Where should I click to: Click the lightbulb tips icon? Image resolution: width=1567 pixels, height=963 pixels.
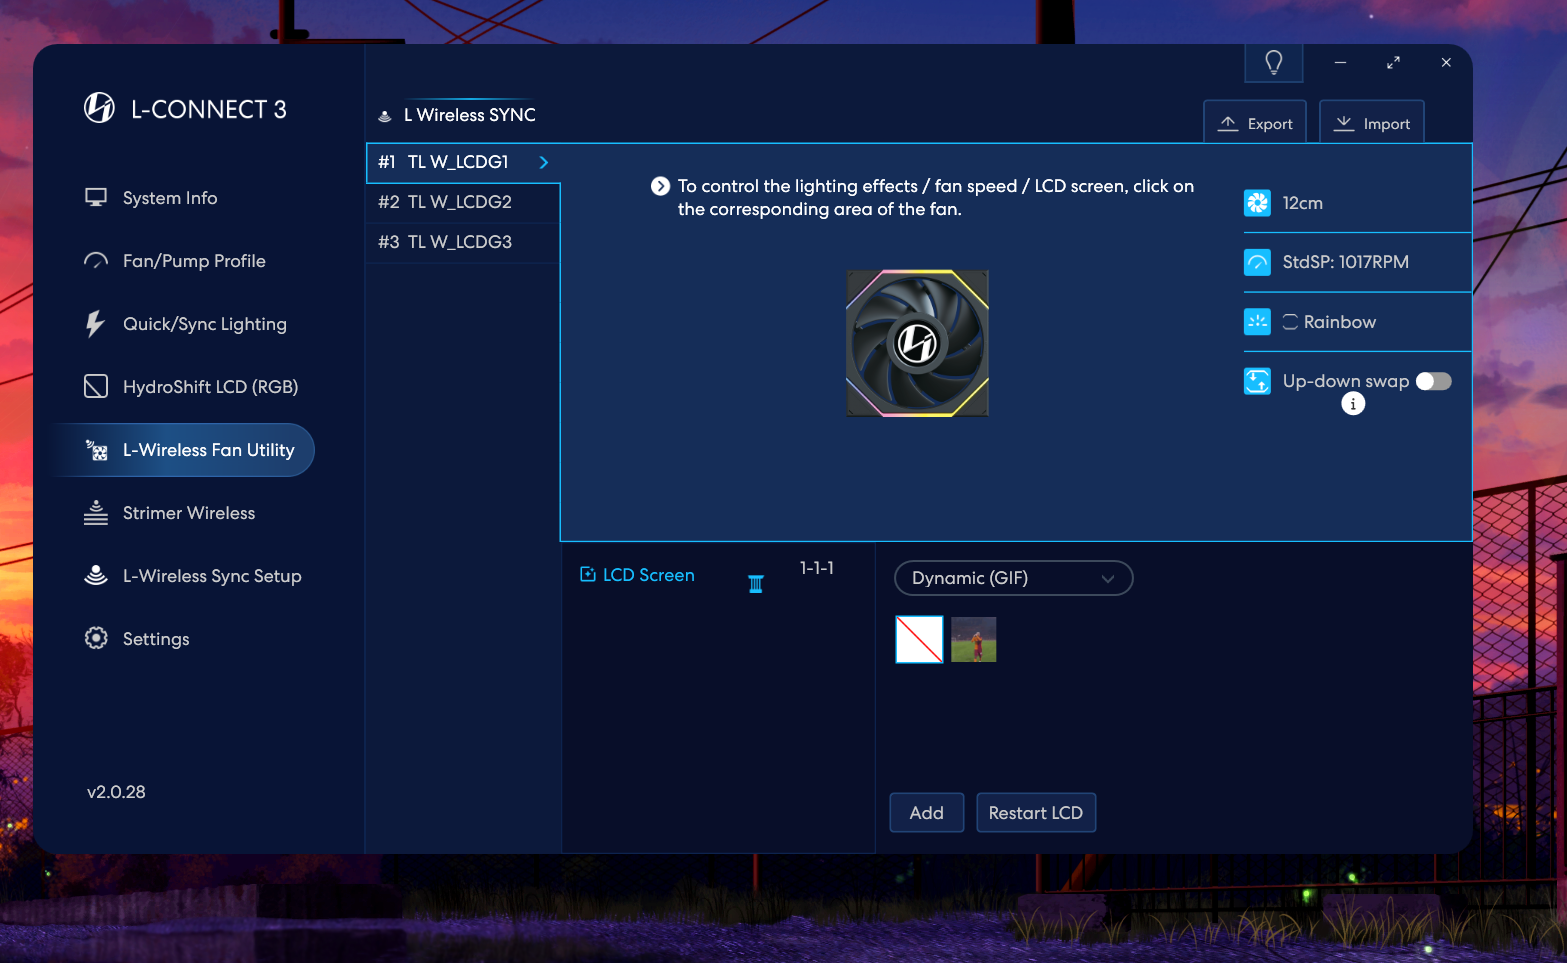(1274, 63)
